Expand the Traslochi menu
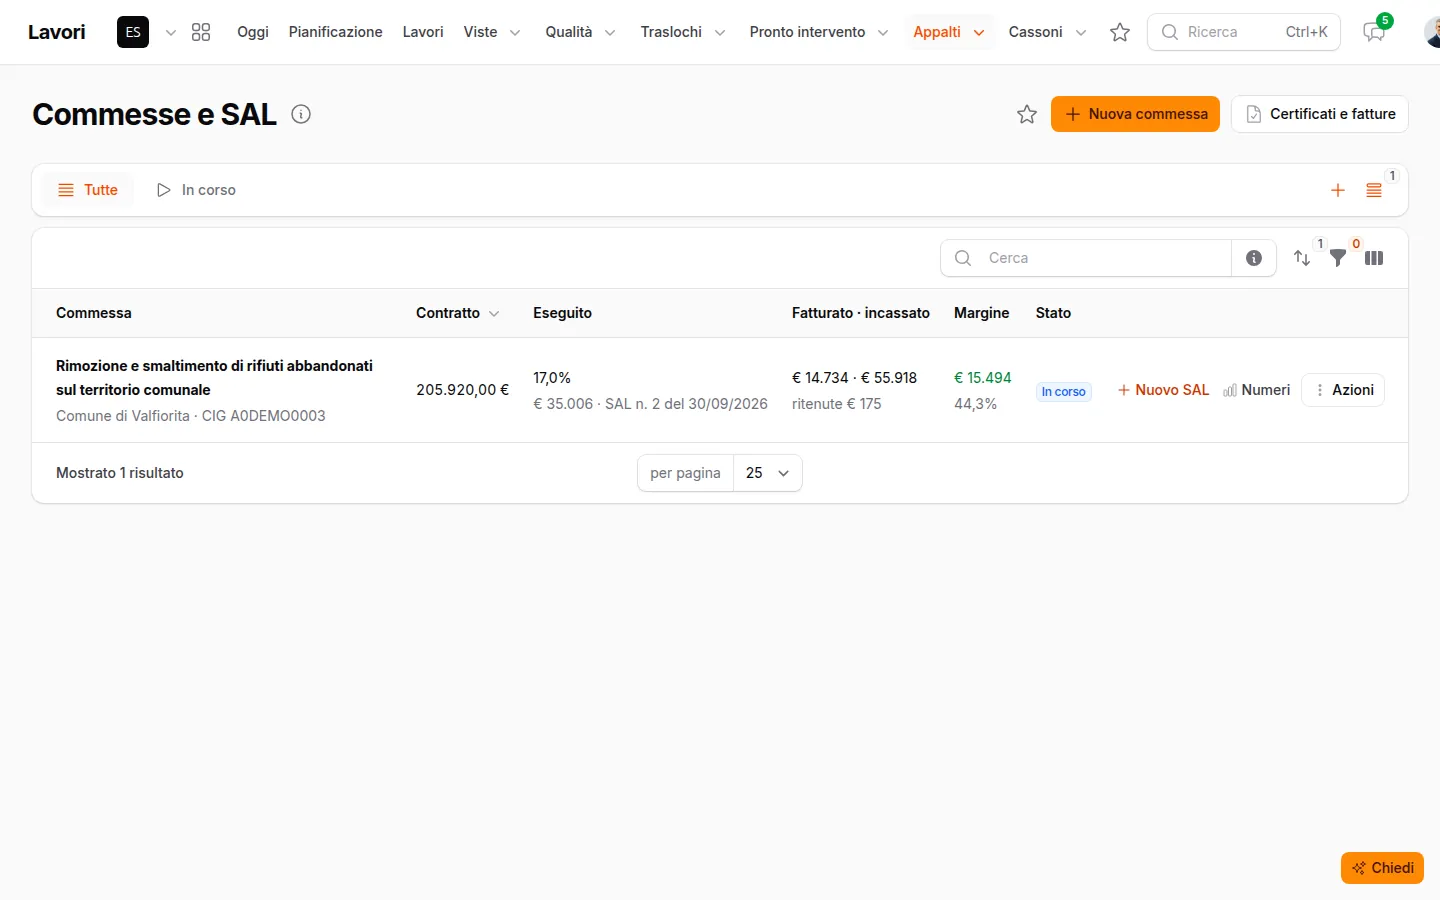Image resolution: width=1440 pixels, height=900 pixels. pos(683,32)
